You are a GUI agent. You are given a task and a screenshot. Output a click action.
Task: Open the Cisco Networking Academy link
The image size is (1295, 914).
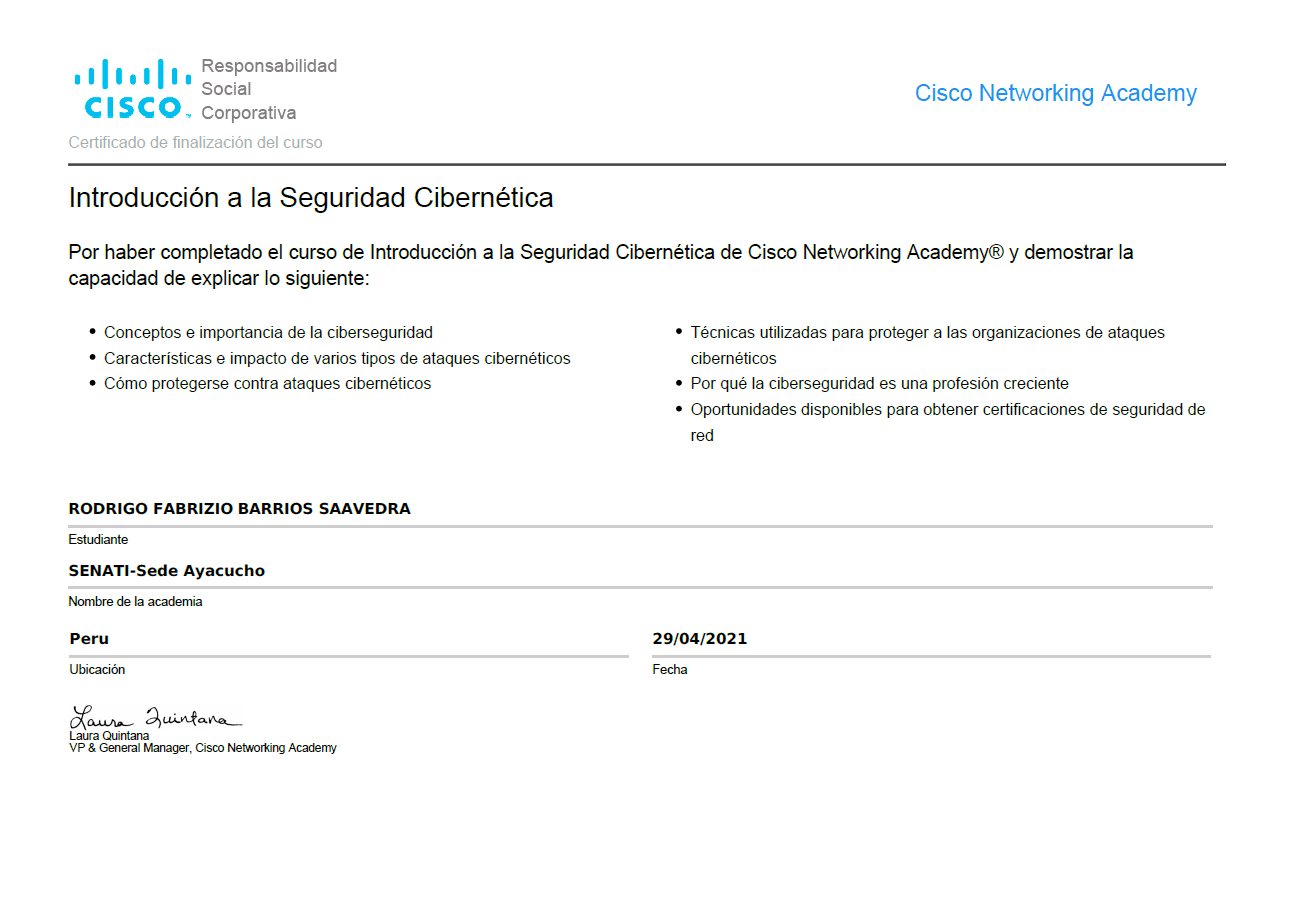point(1055,93)
